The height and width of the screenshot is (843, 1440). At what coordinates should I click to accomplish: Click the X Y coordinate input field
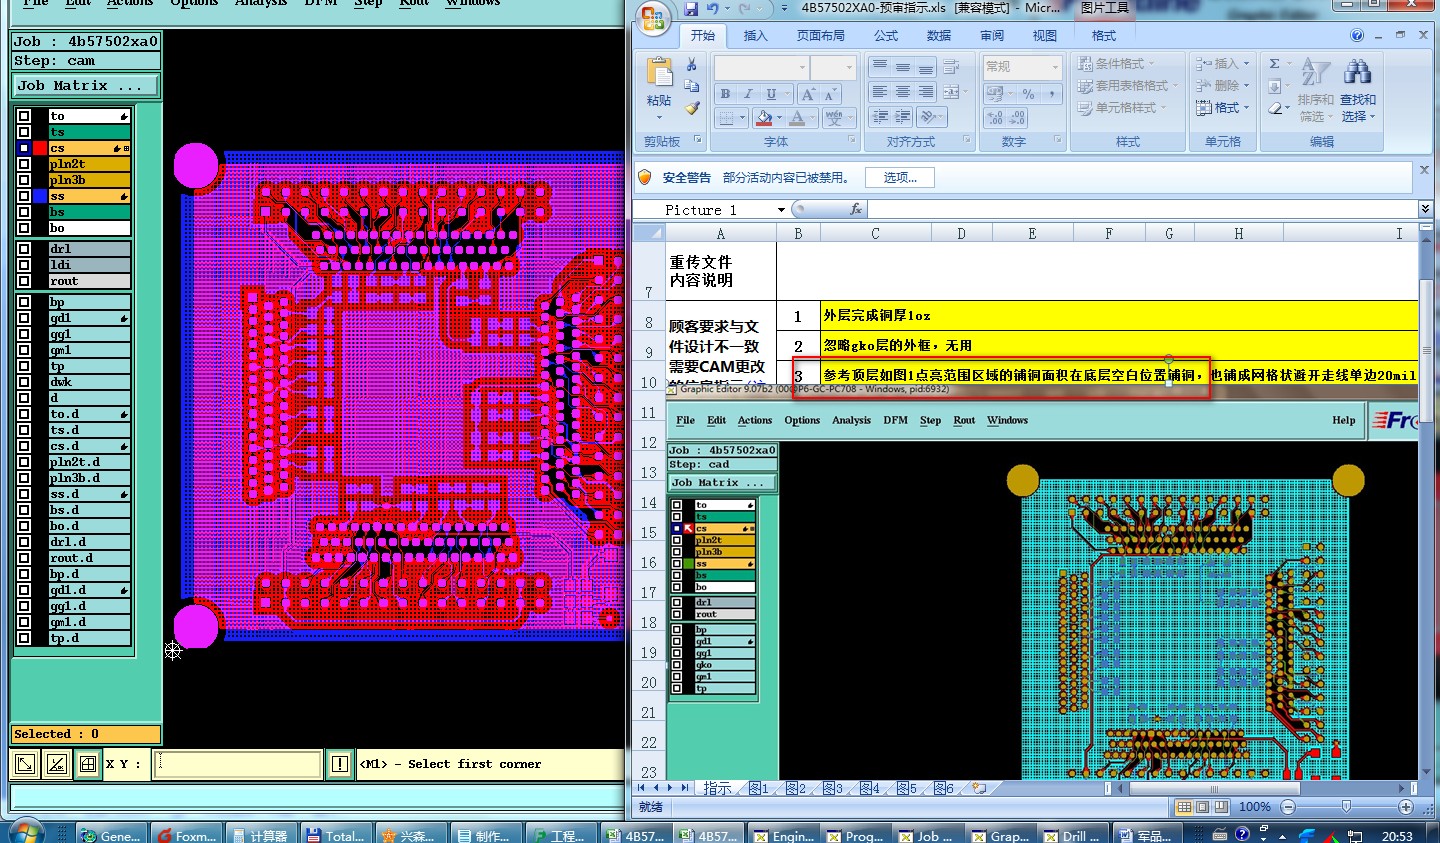point(237,764)
